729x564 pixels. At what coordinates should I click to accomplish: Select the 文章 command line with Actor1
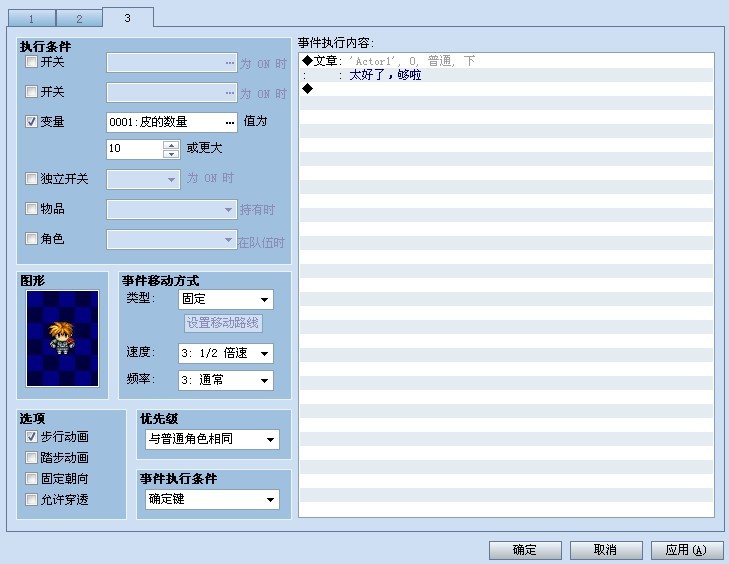coord(507,61)
